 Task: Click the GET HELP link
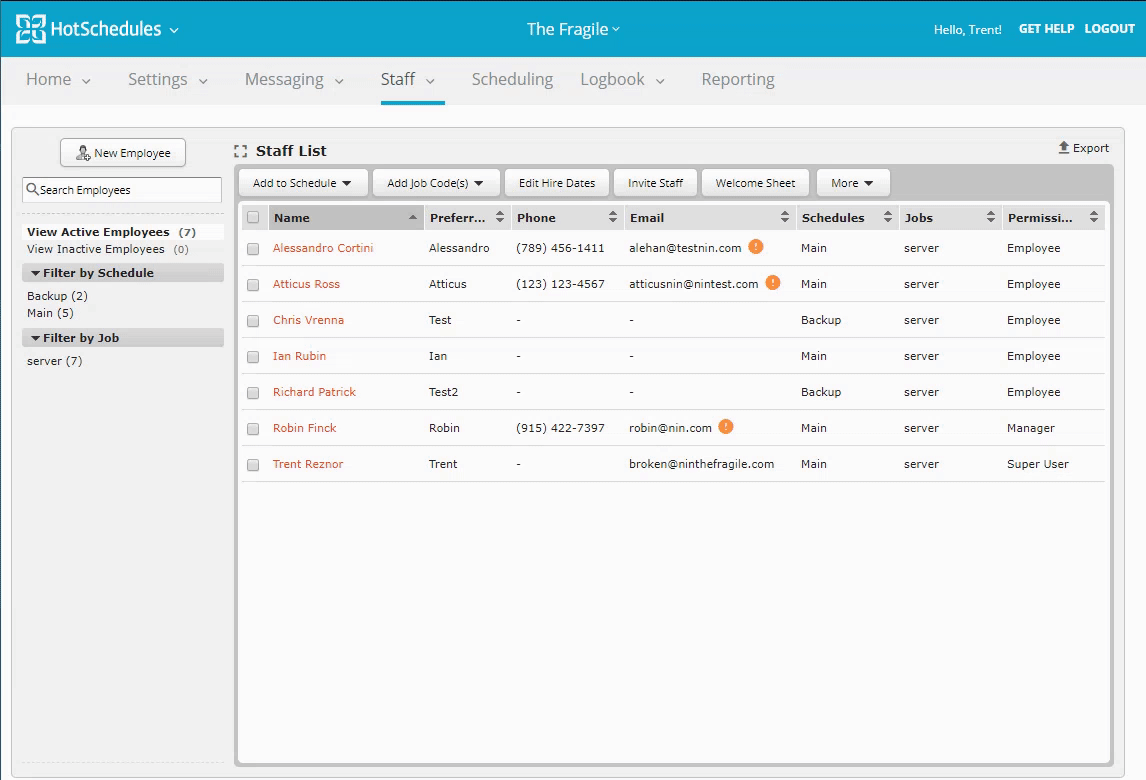pyautogui.click(x=1047, y=29)
